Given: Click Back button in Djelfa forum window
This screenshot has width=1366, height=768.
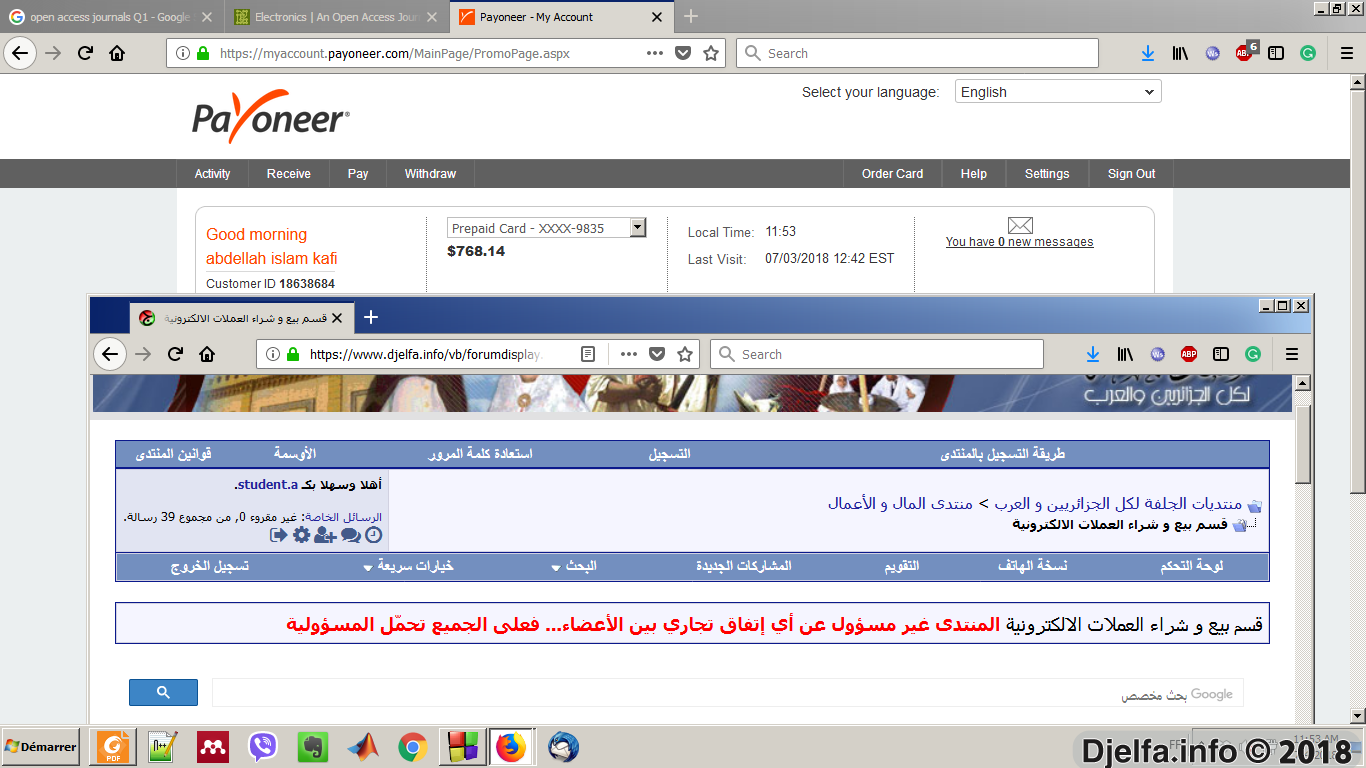Looking at the screenshot, I should tap(110, 354).
